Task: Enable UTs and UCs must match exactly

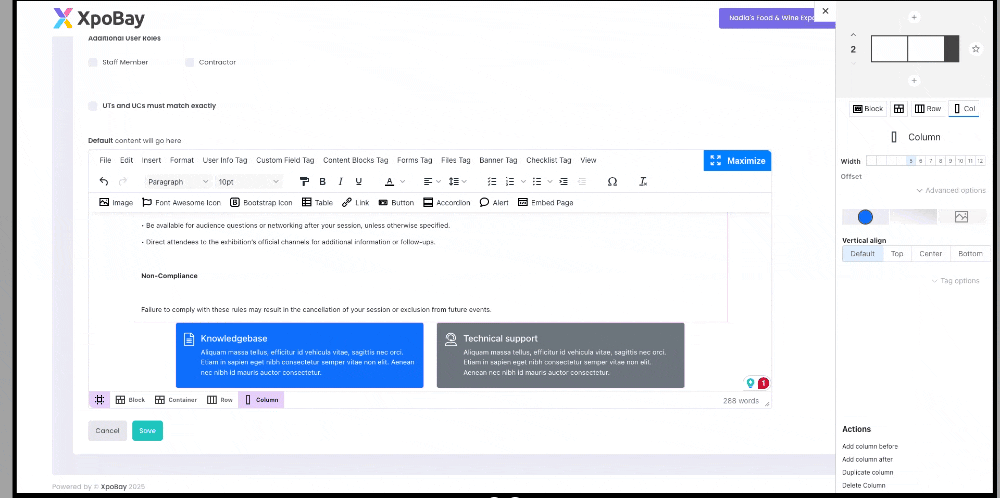Action: click(94, 105)
